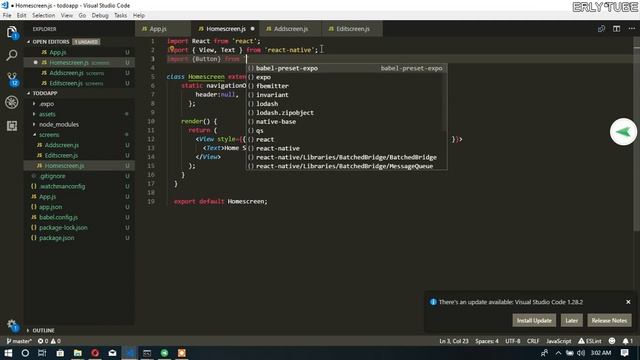This screenshot has height=360, width=640.
Task: Open package-lock.json in explorer
Action: (x=63, y=227)
